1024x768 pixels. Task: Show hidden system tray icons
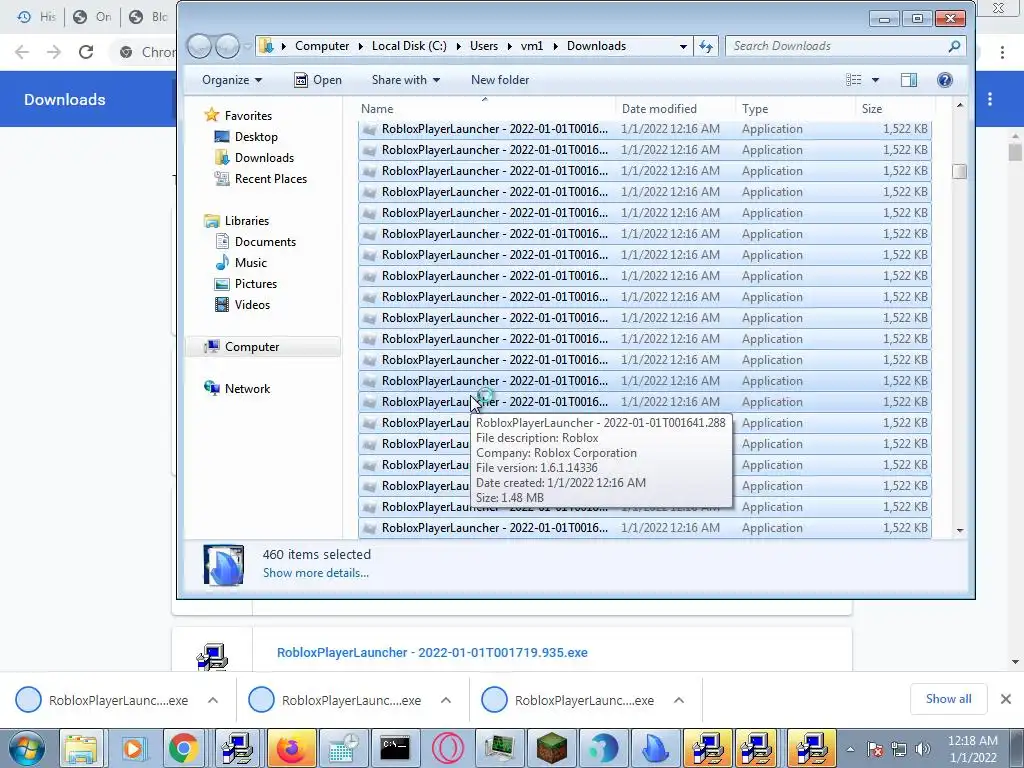850,749
